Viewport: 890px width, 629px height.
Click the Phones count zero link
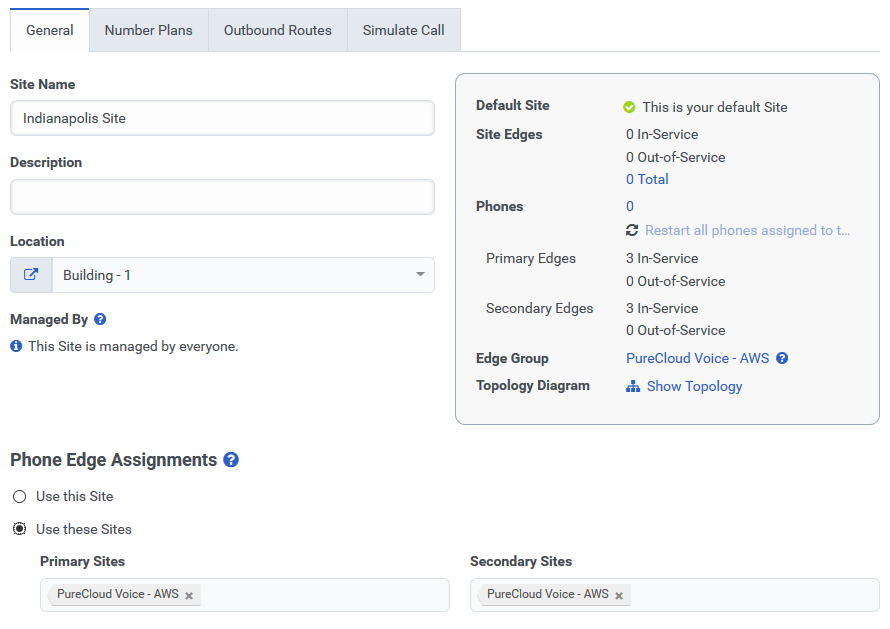point(628,206)
